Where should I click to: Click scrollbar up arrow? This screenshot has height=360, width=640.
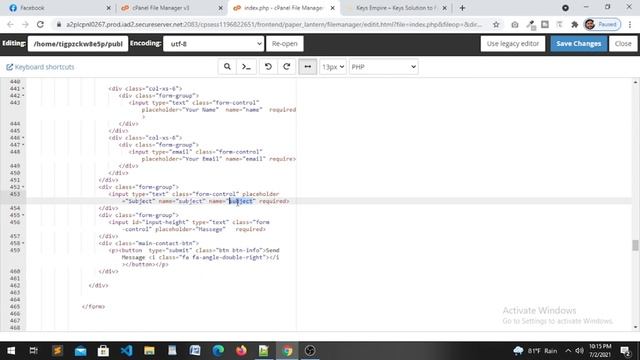tap(635, 82)
